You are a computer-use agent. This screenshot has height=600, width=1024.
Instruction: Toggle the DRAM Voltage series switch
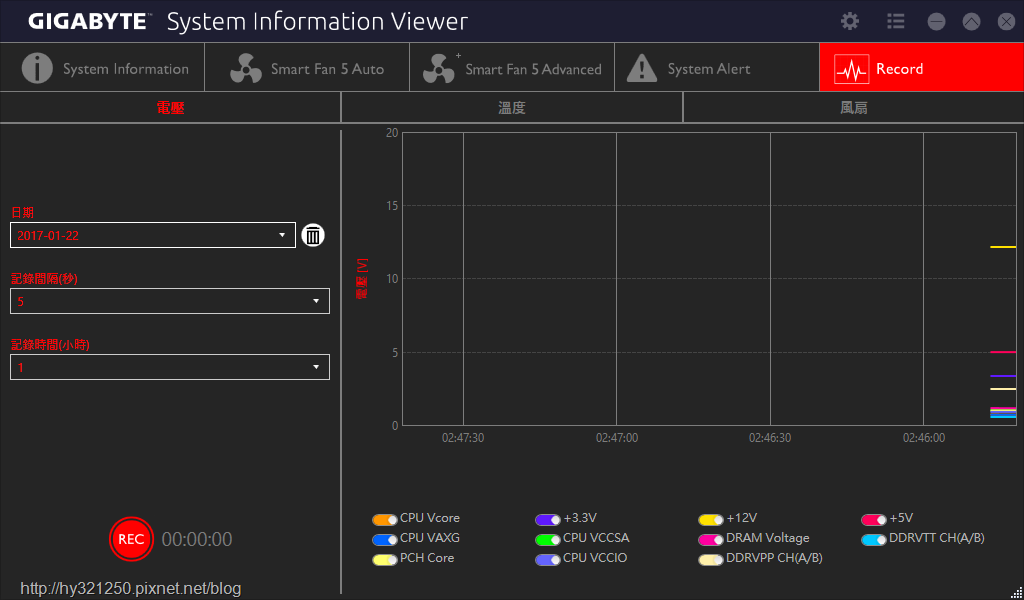711,540
